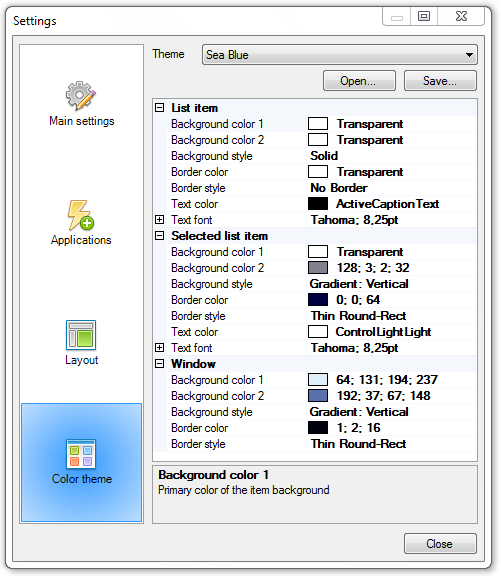501x576 pixels.
Task: Click the Color theme label
Action: 82,479
